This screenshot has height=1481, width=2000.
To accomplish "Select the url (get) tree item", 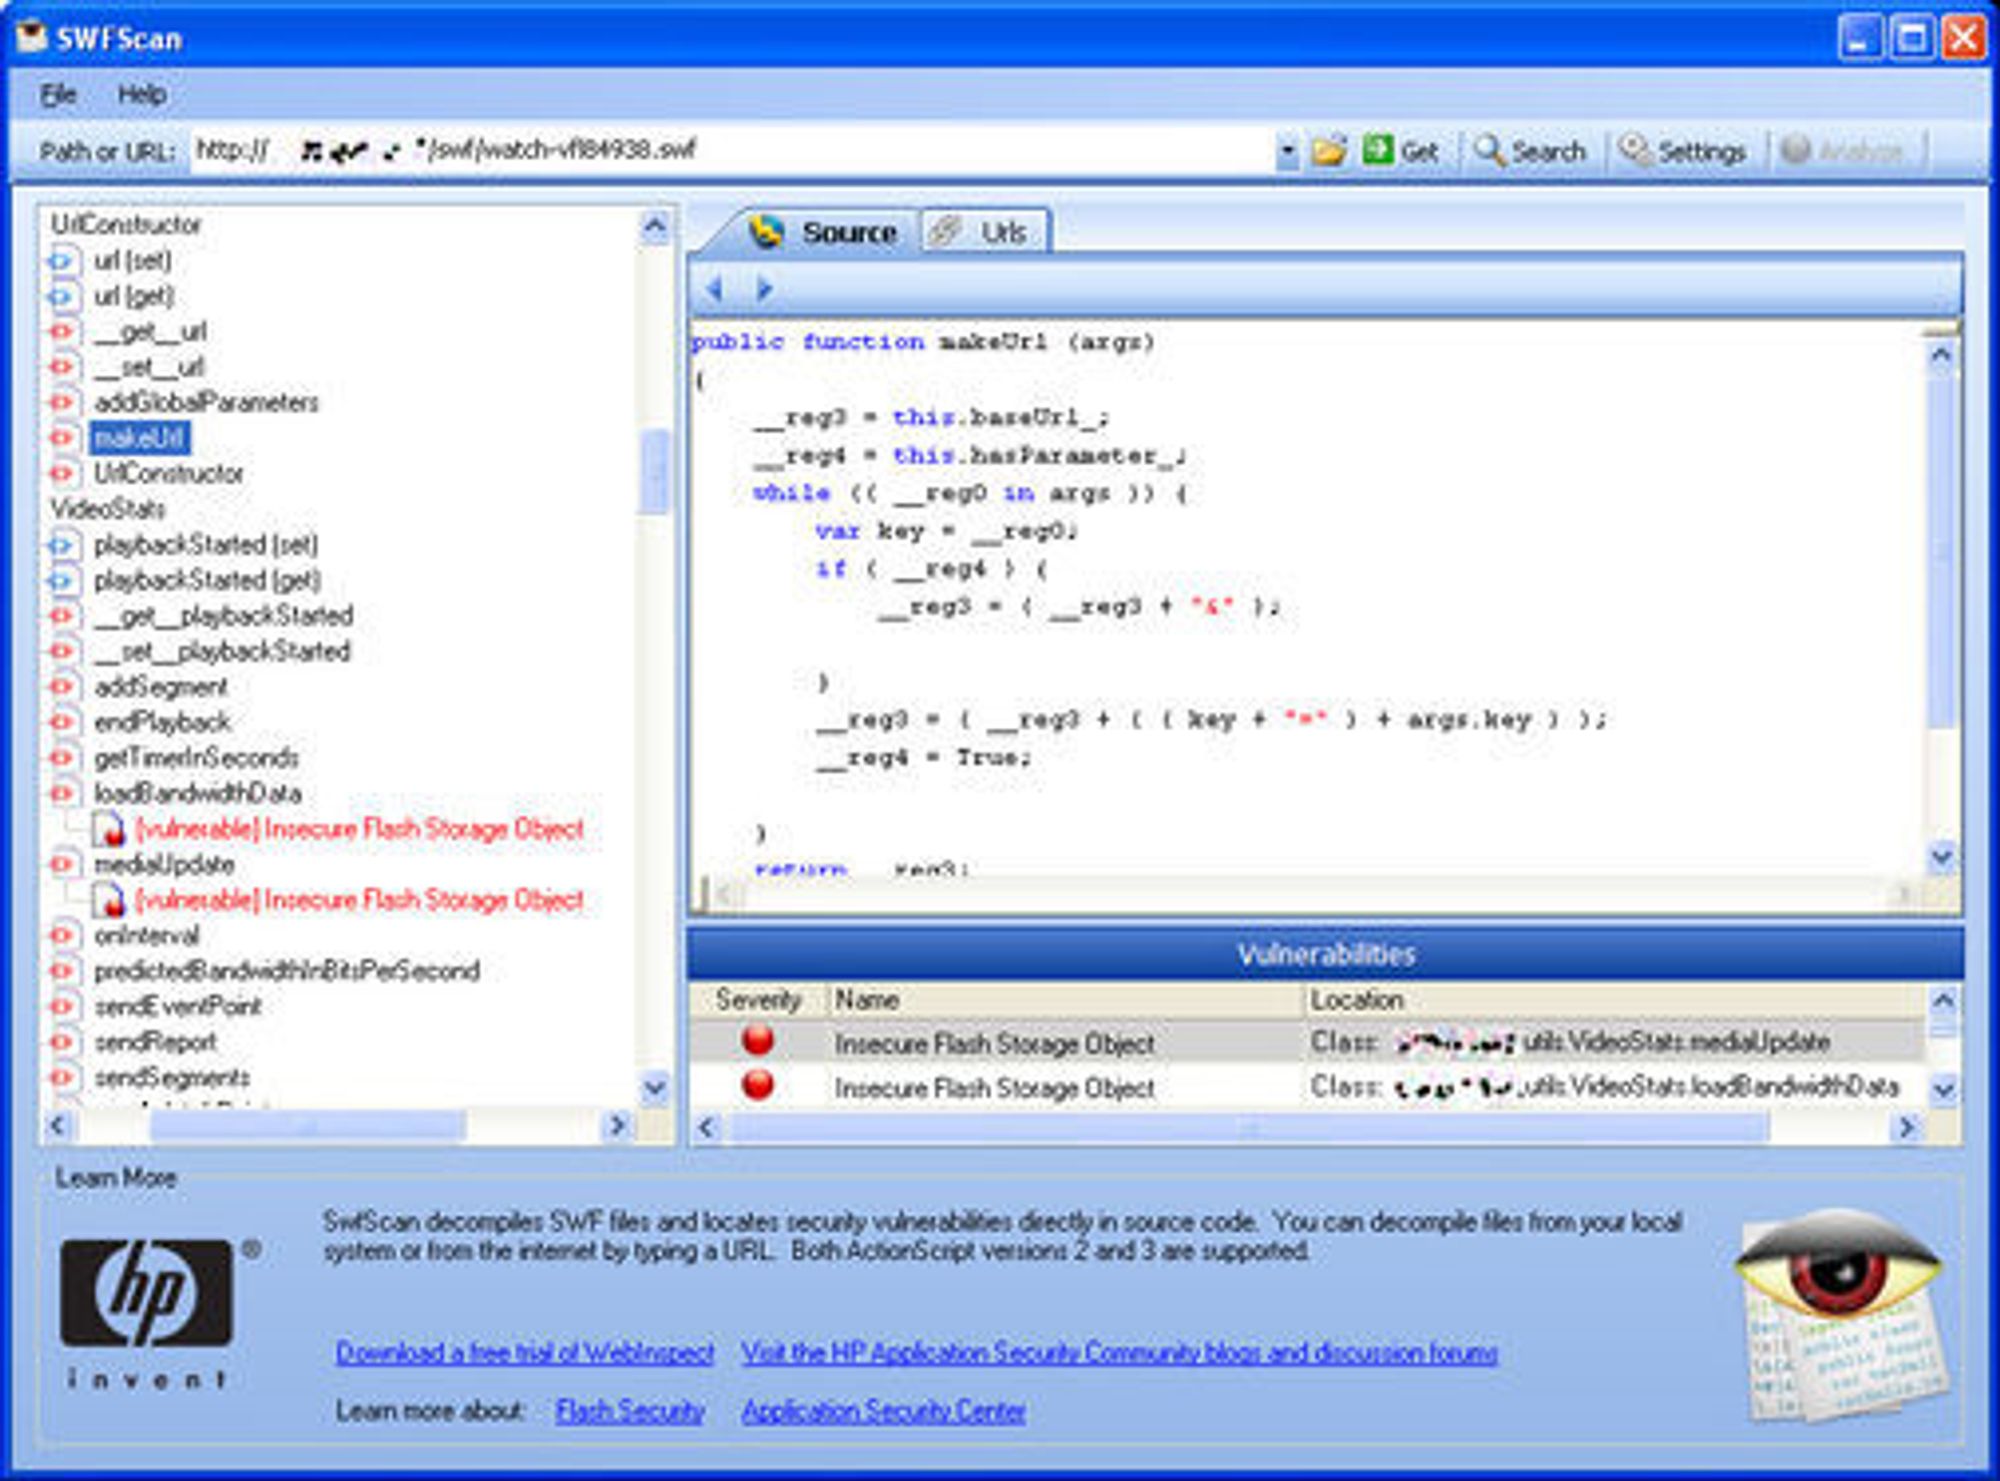I will click(134, 297).
